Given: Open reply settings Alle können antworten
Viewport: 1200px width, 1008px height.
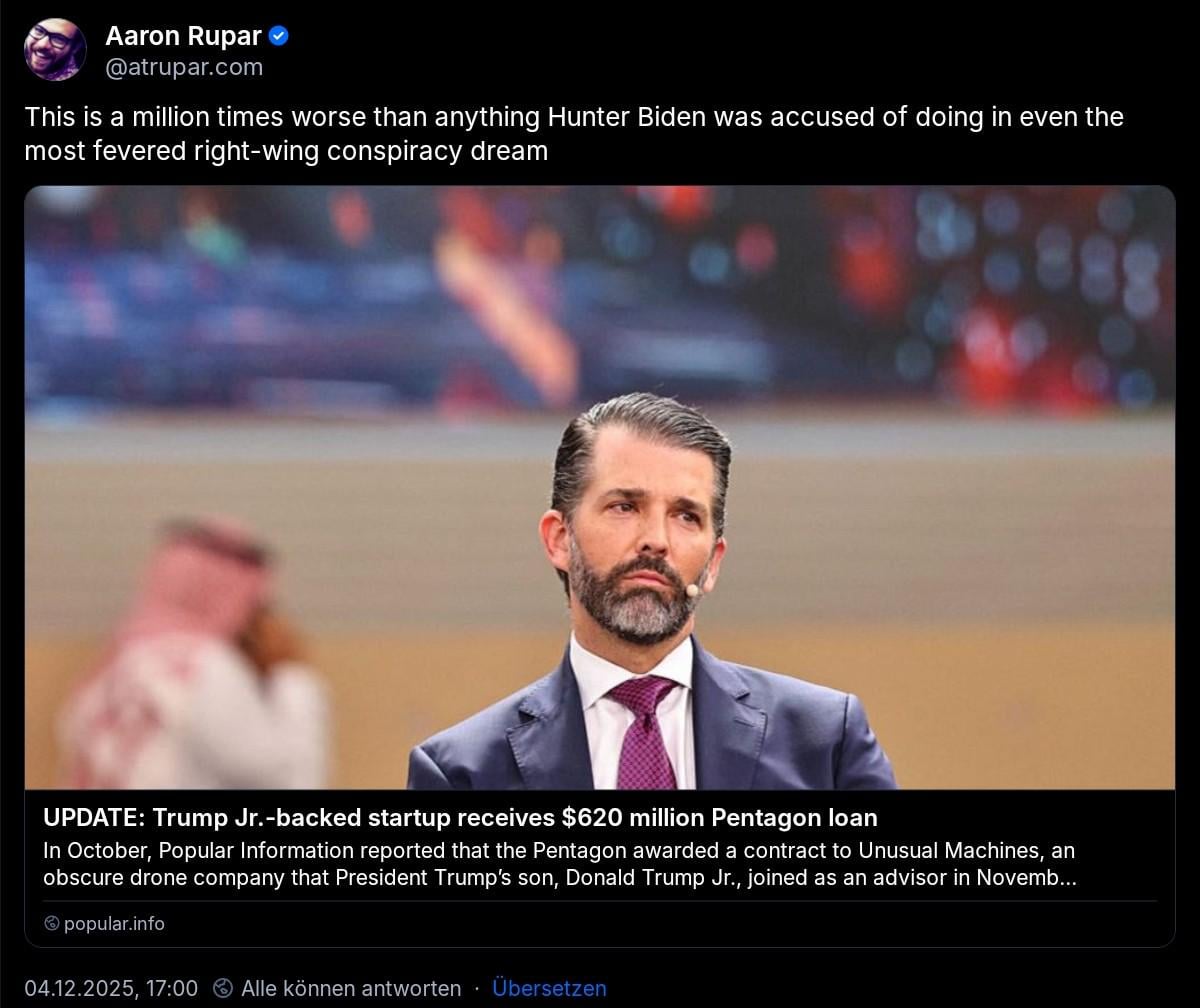Looking at the screenshot, I should tap(351, 989).
